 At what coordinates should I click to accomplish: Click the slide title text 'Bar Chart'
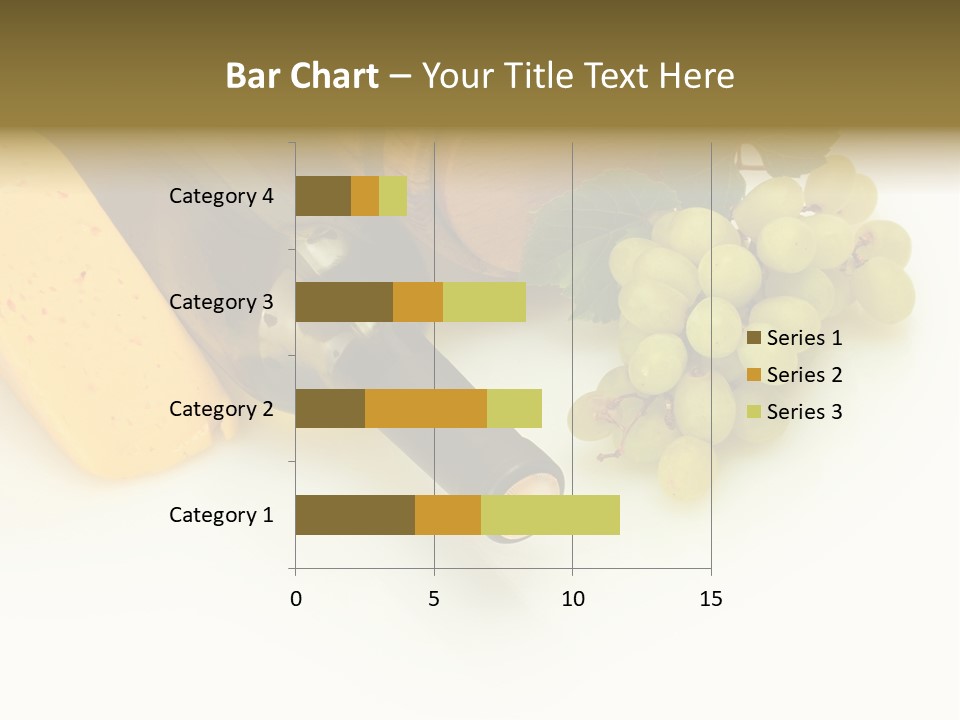pyautogui.click(x=301, y=76)
